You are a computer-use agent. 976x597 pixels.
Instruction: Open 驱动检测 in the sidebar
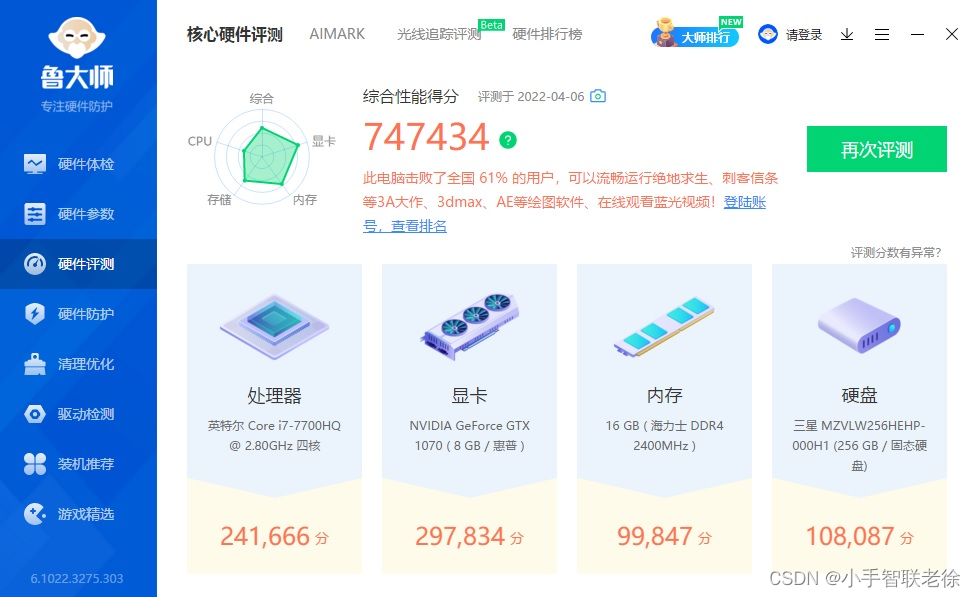tap(78, 414)
